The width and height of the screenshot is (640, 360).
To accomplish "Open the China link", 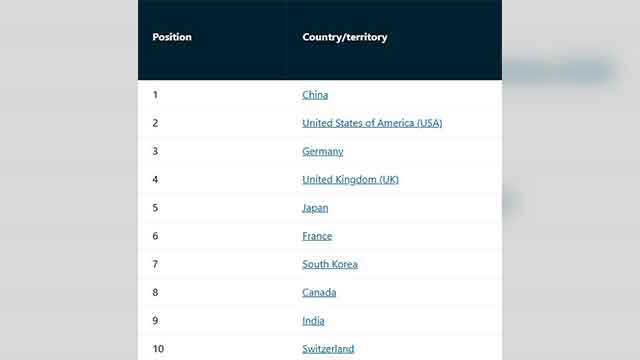I will click(x=315, y=95).
